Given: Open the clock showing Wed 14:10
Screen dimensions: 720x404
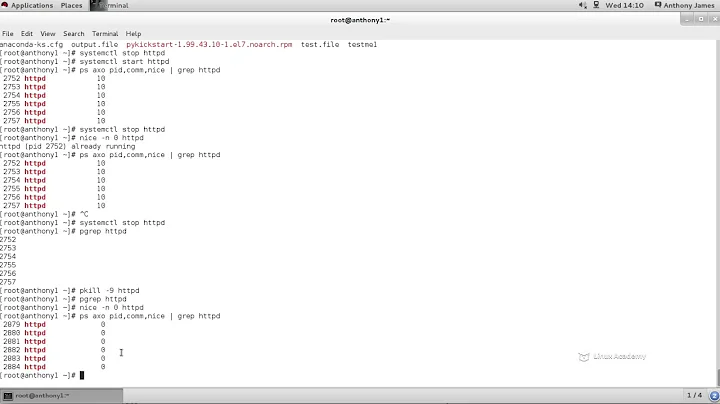Looking at the screenshot, I should click(x=624, y=6).
